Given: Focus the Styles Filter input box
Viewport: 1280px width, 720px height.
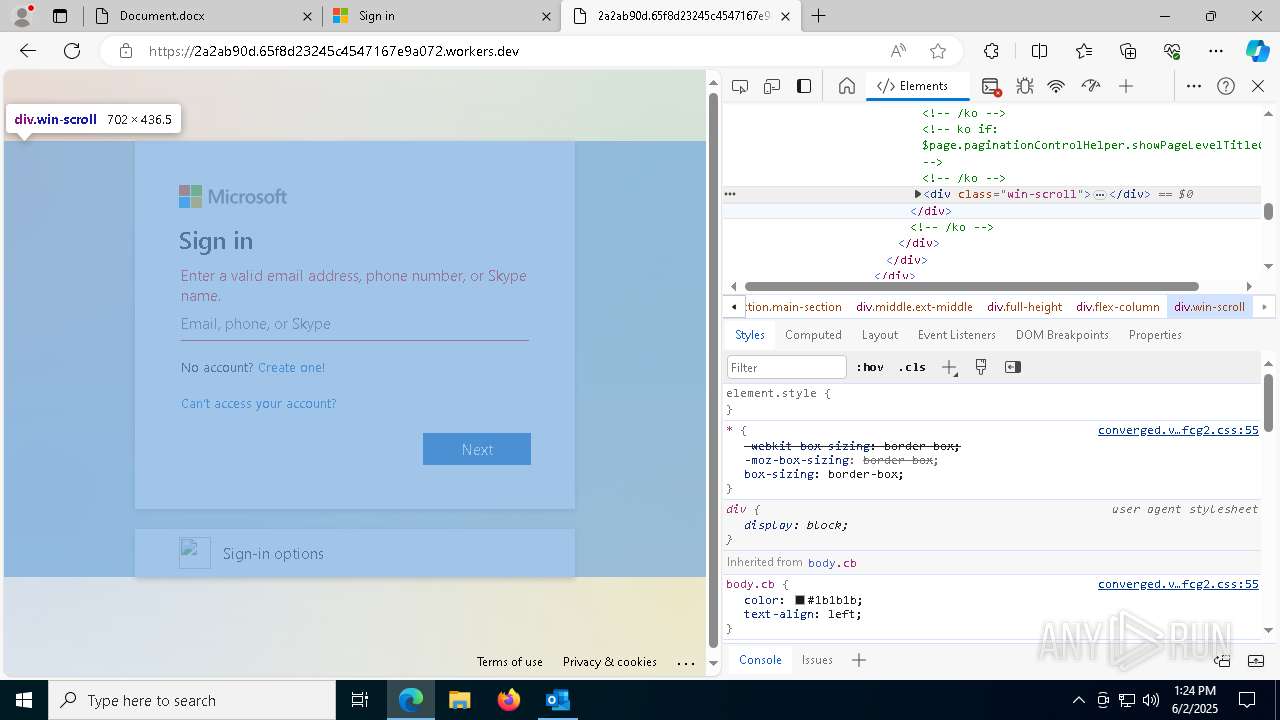Looking at the screenshot, I should click(787, 367).
